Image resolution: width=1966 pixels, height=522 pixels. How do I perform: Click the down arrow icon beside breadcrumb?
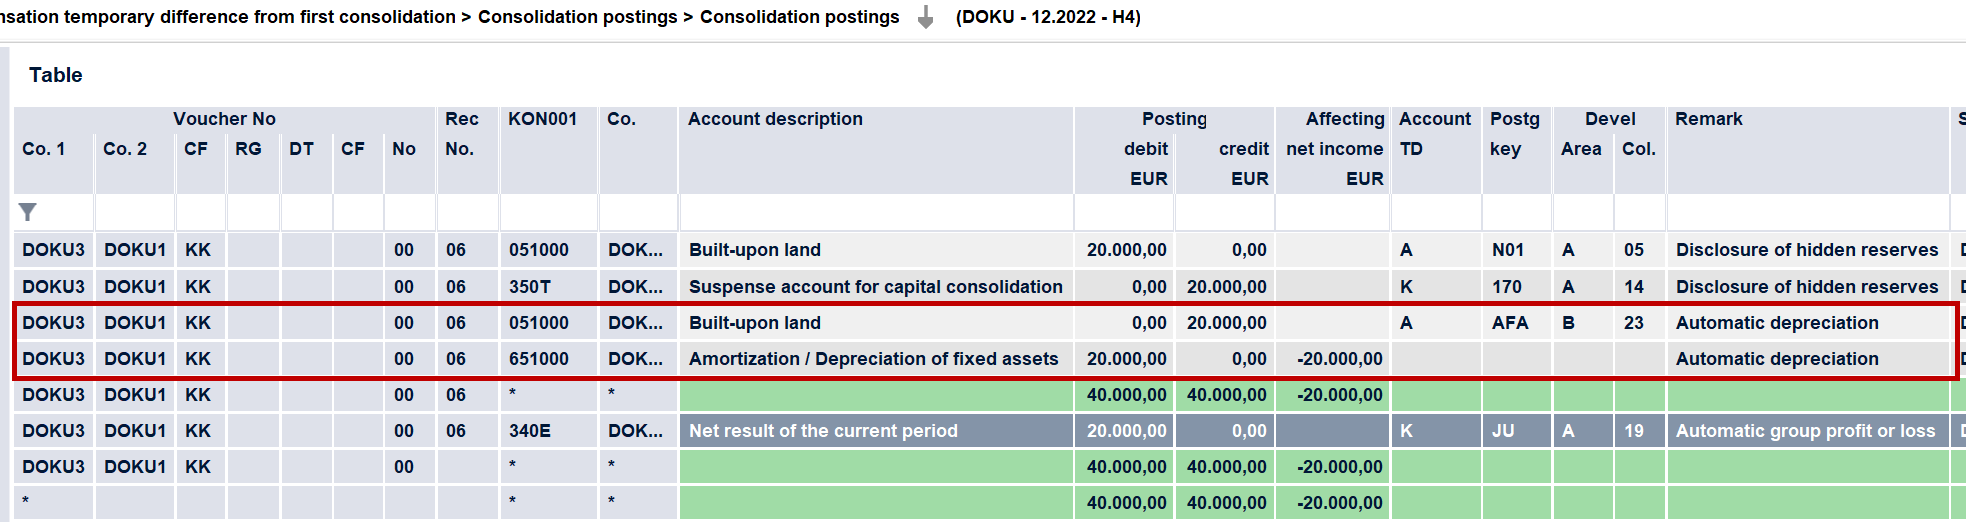click(x=926, y=17)
